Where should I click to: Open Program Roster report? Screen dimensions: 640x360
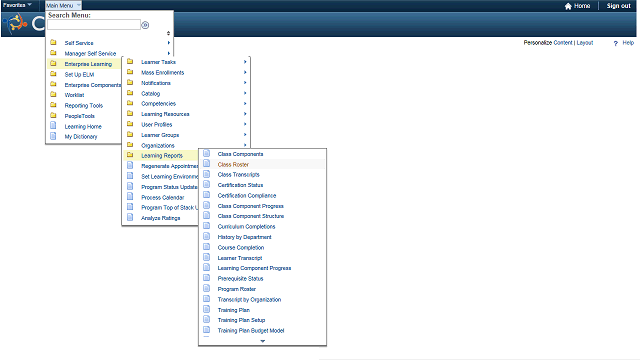237,289
